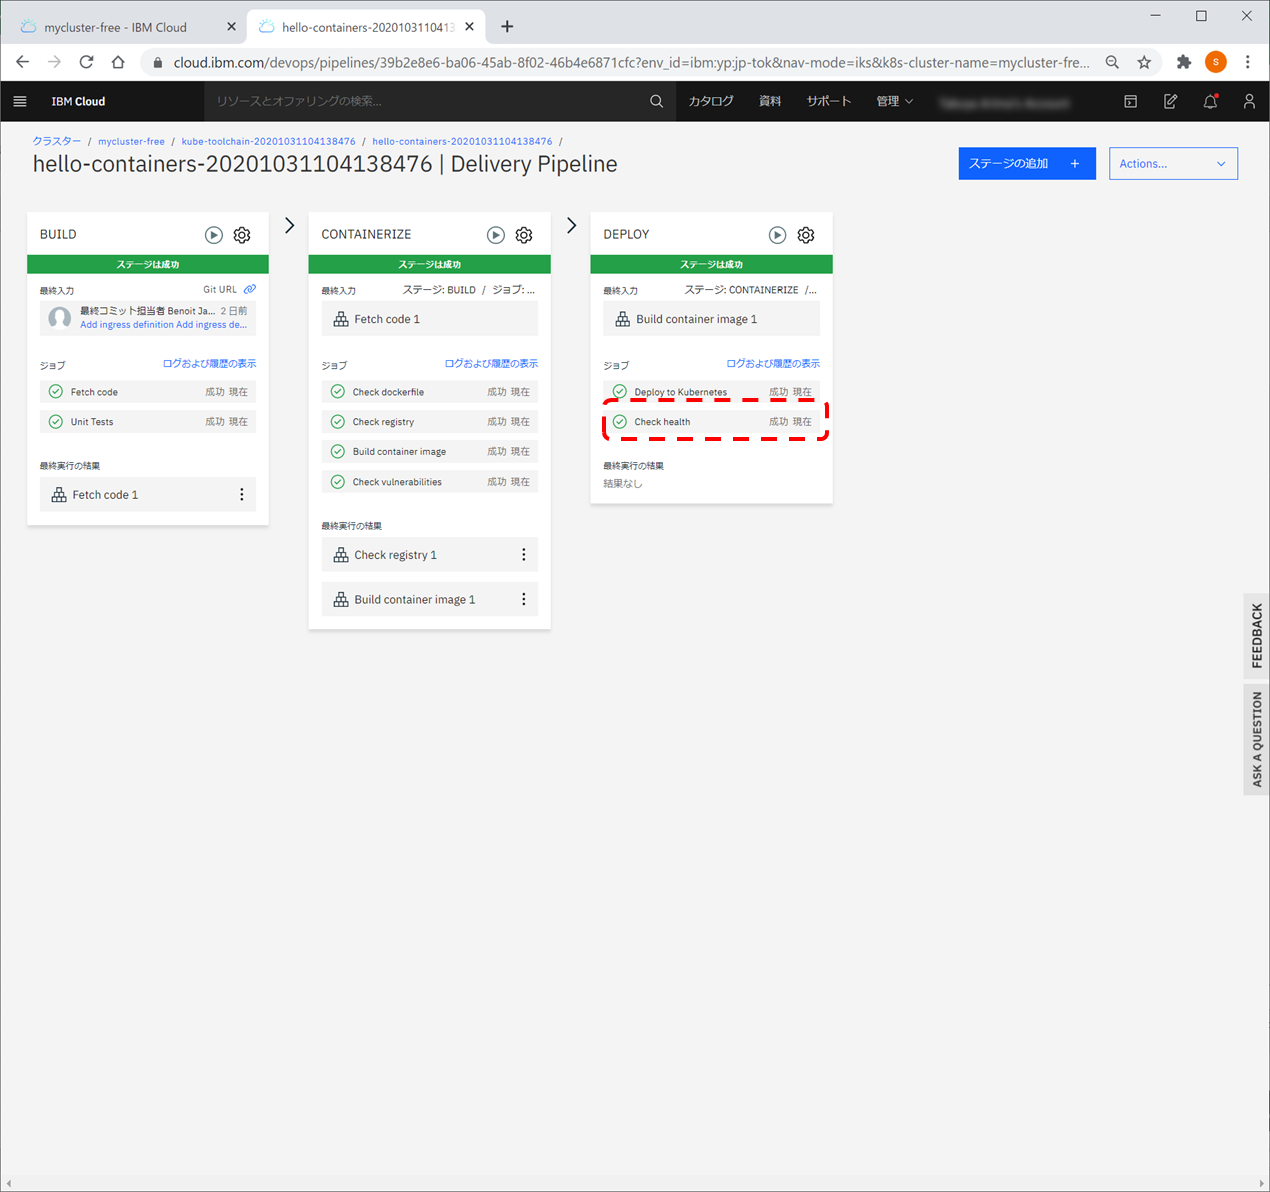The height and width of the screenshot is (1192, 1270).
Task: Open Check registry 1 options menu
Action: click(x=523, y=555)
